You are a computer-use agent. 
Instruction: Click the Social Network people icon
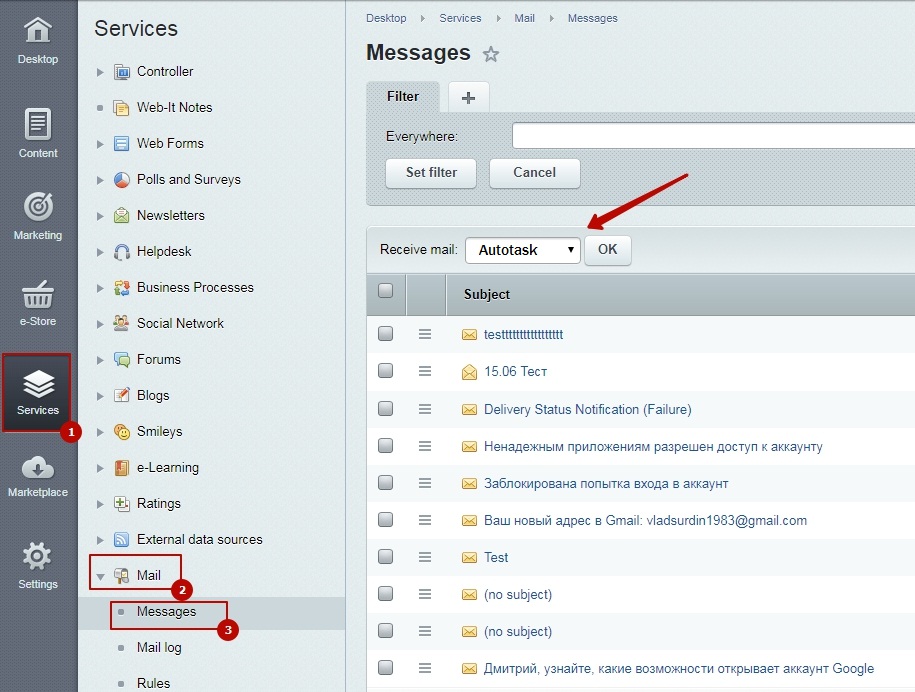pos(121,324)
